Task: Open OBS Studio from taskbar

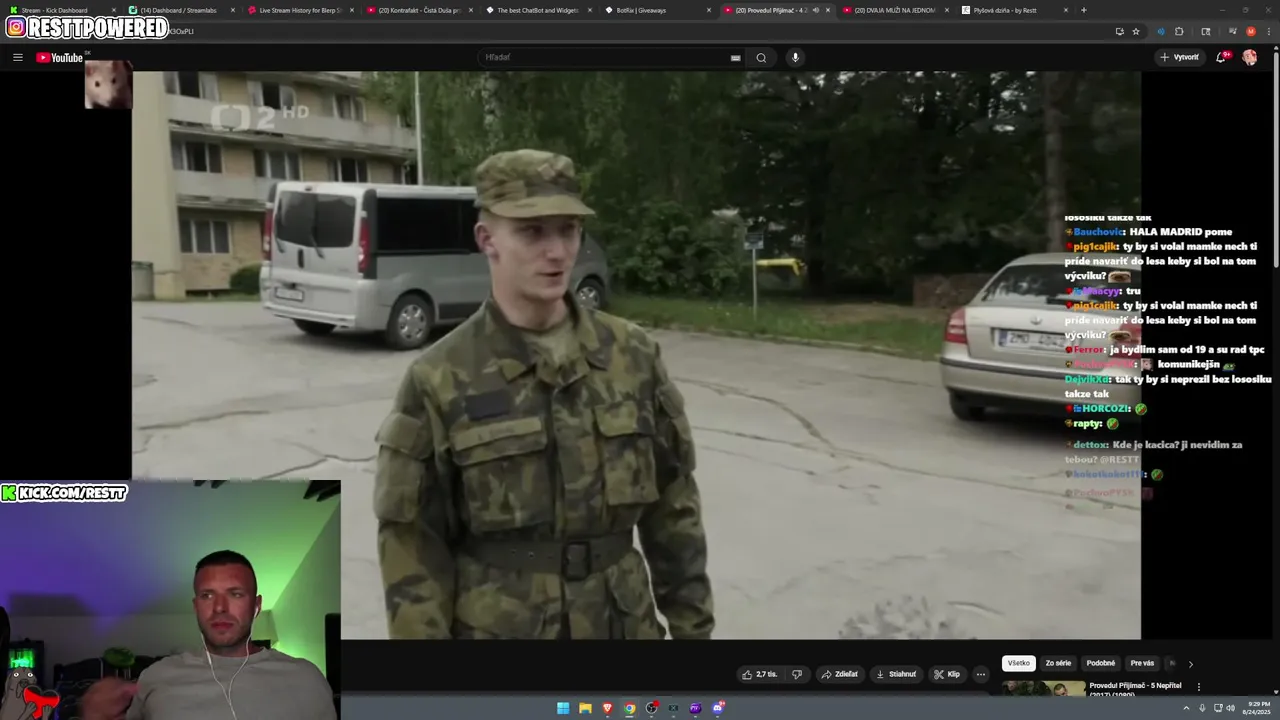Action: 651,708
